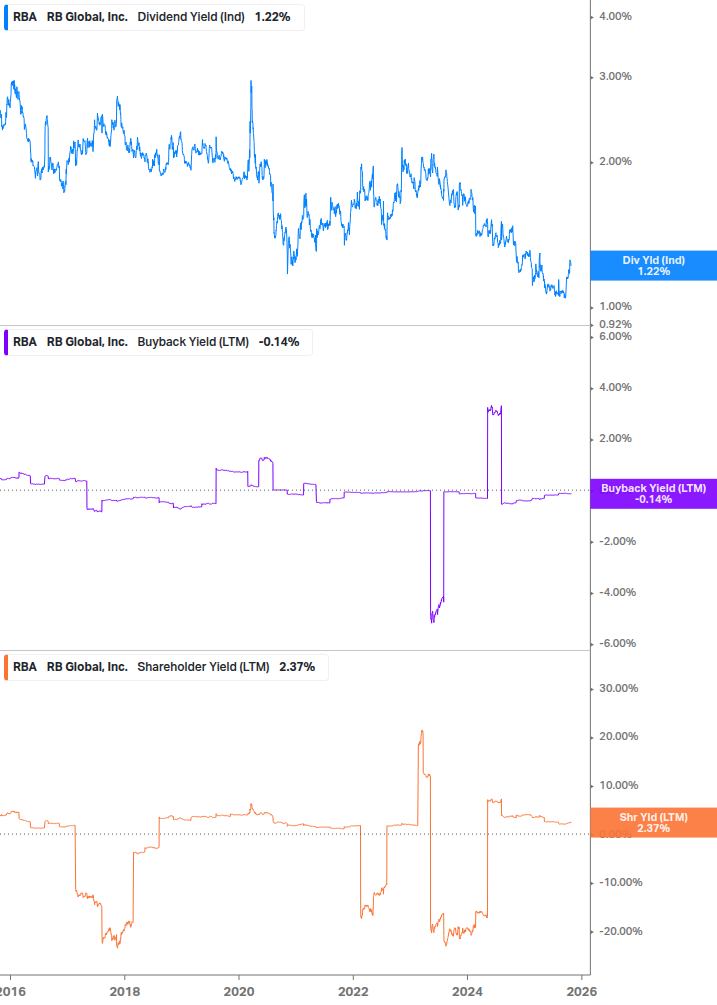Click the 30.00% label on the shareholder yield axis

click(x=617, y=688)
